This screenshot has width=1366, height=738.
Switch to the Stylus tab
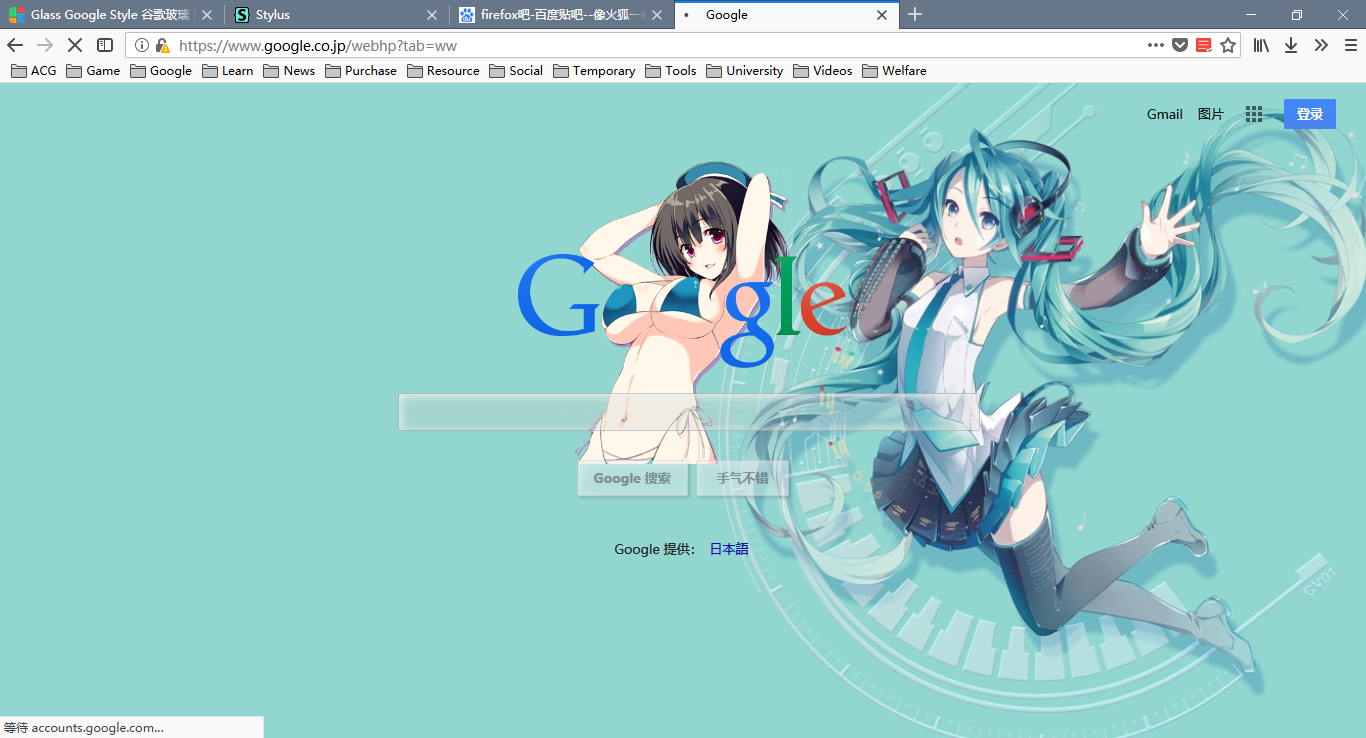pyautogui.click(x=336, y=15)
